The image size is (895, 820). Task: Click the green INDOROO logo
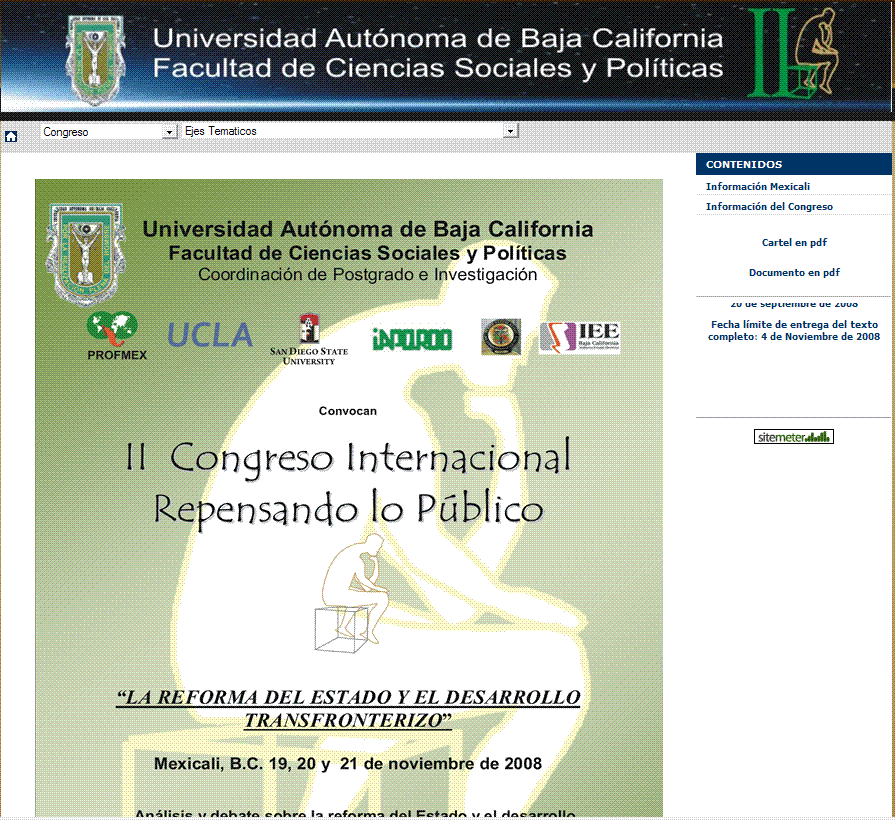pyautogui.click(x=412, y=339)
